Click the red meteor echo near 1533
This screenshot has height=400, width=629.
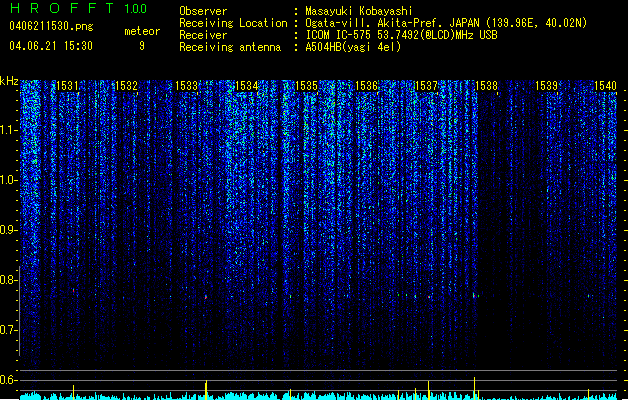tap(206, 297)
